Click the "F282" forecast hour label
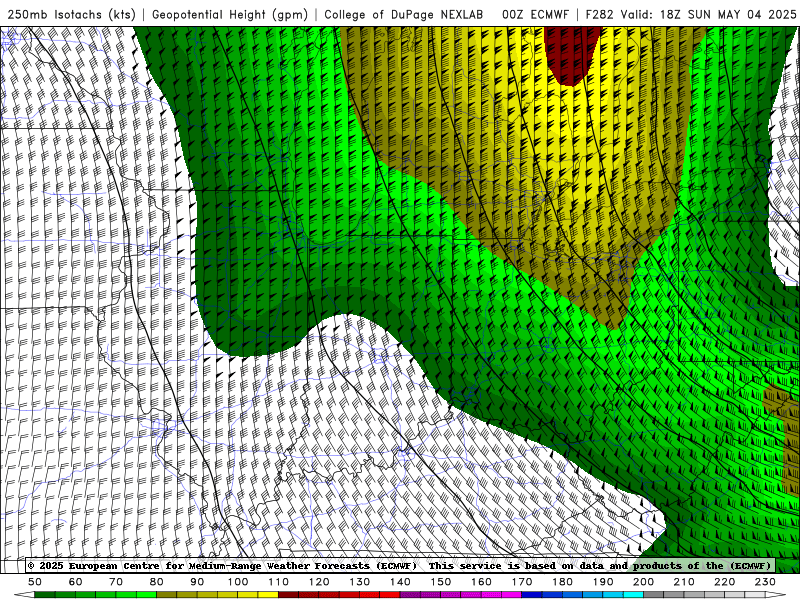The height and width of the screenshot is (600, 800). [x=599, y=14]
